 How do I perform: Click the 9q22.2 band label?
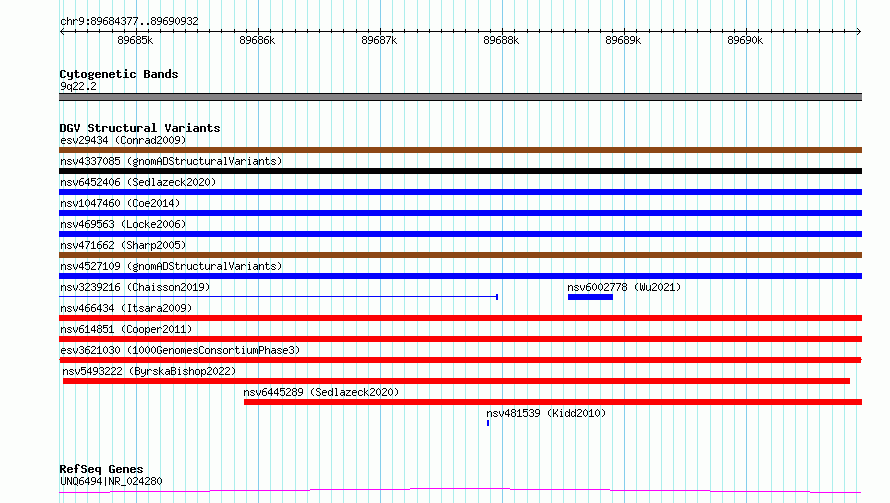[x=78, y=86]
